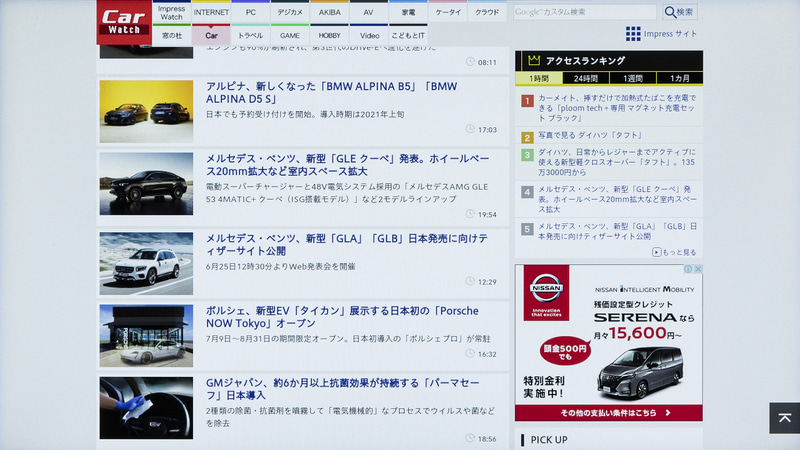800x450 pixels.
Task: Open the BMW ALPINA B5 article headline
Action: (332, 92)
